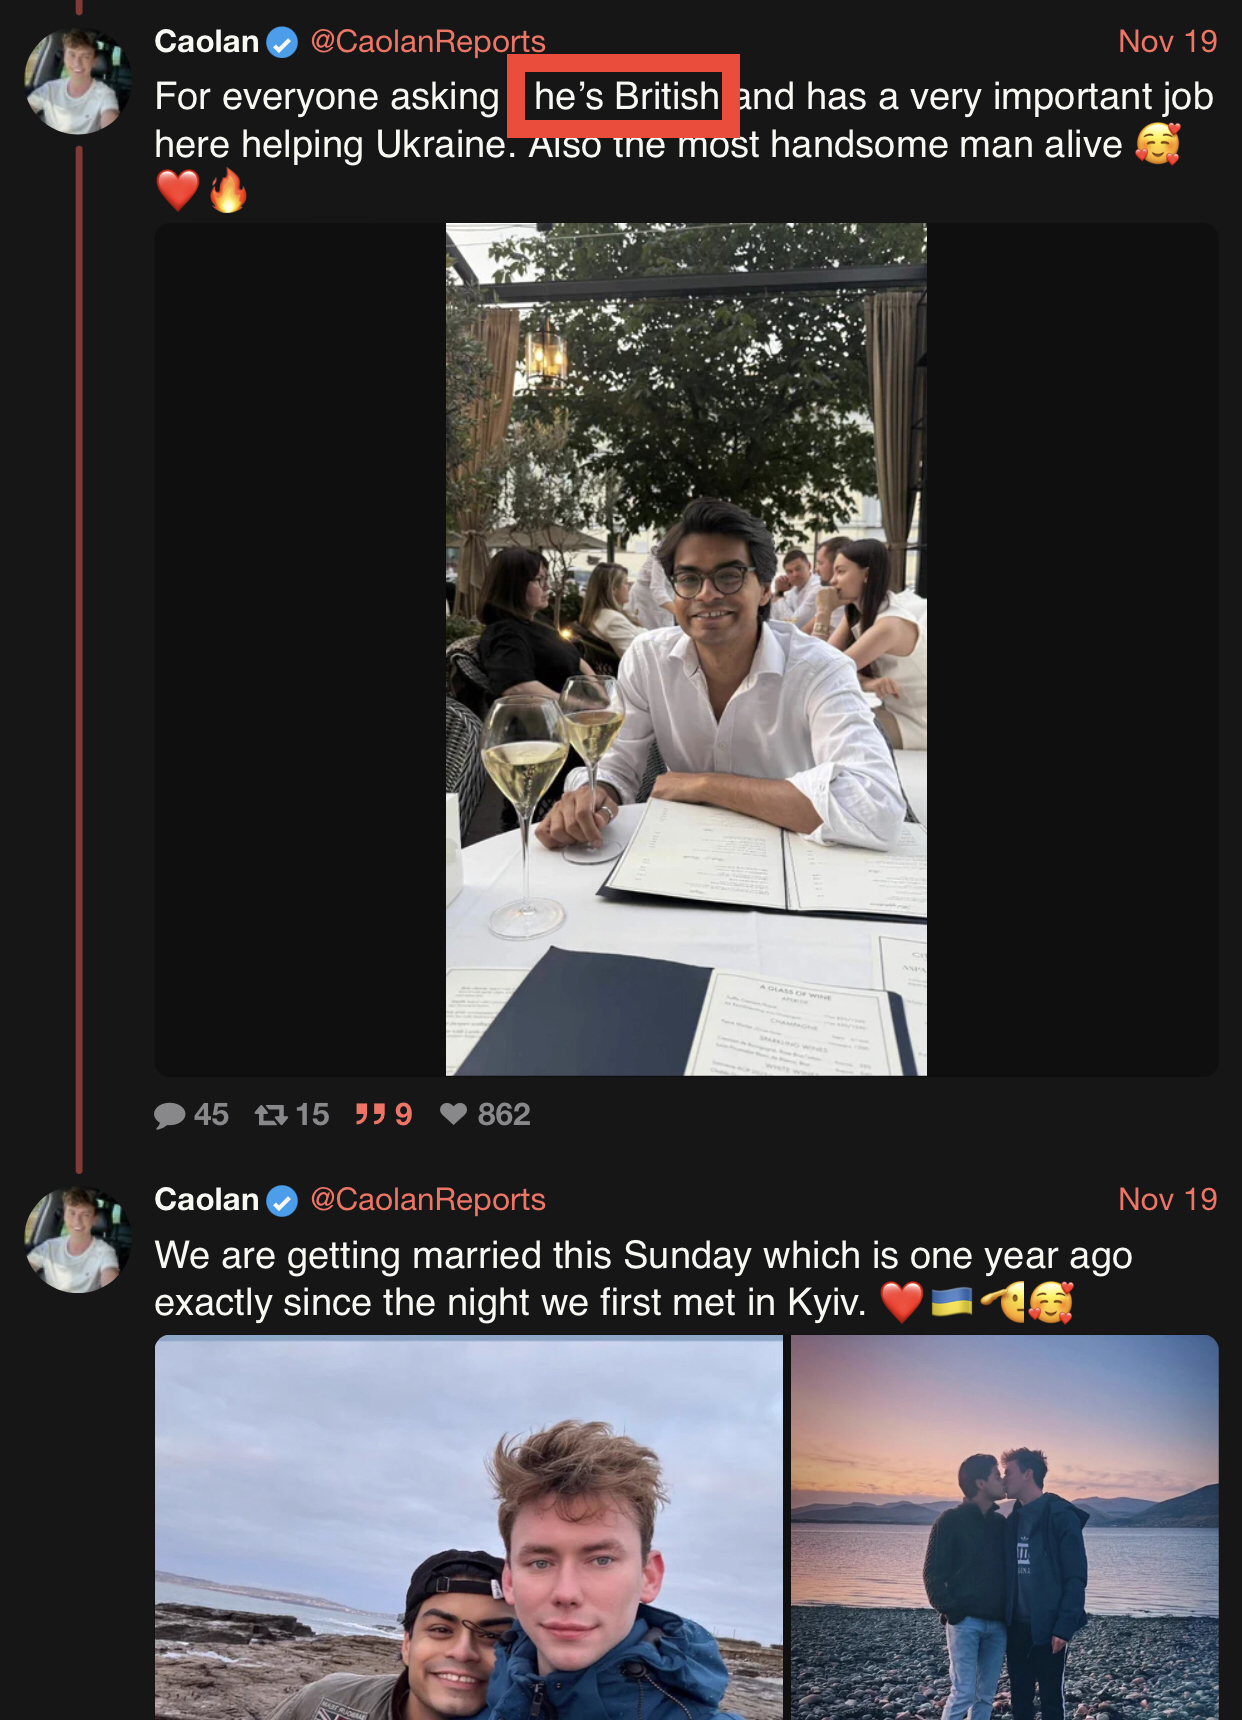Open @CaolanReports handle in the first tweet
This screenshot has height=1720, width=1242.
[x=428, y=42]
